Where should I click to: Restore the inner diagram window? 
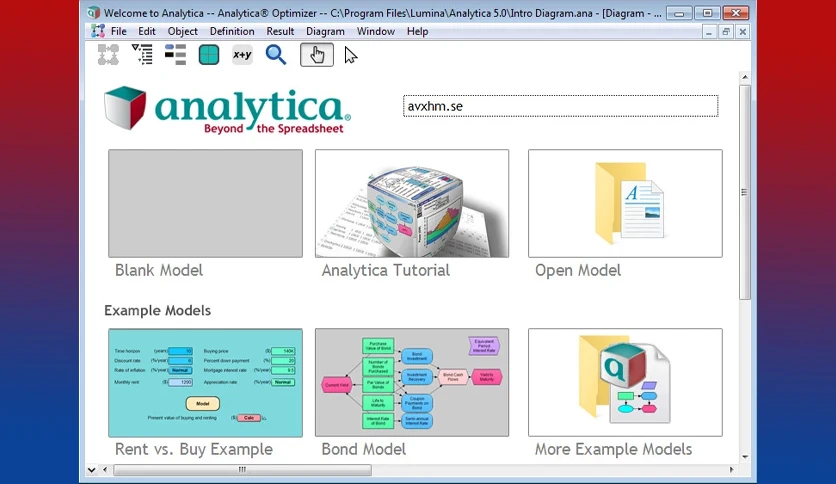point(726,32)
